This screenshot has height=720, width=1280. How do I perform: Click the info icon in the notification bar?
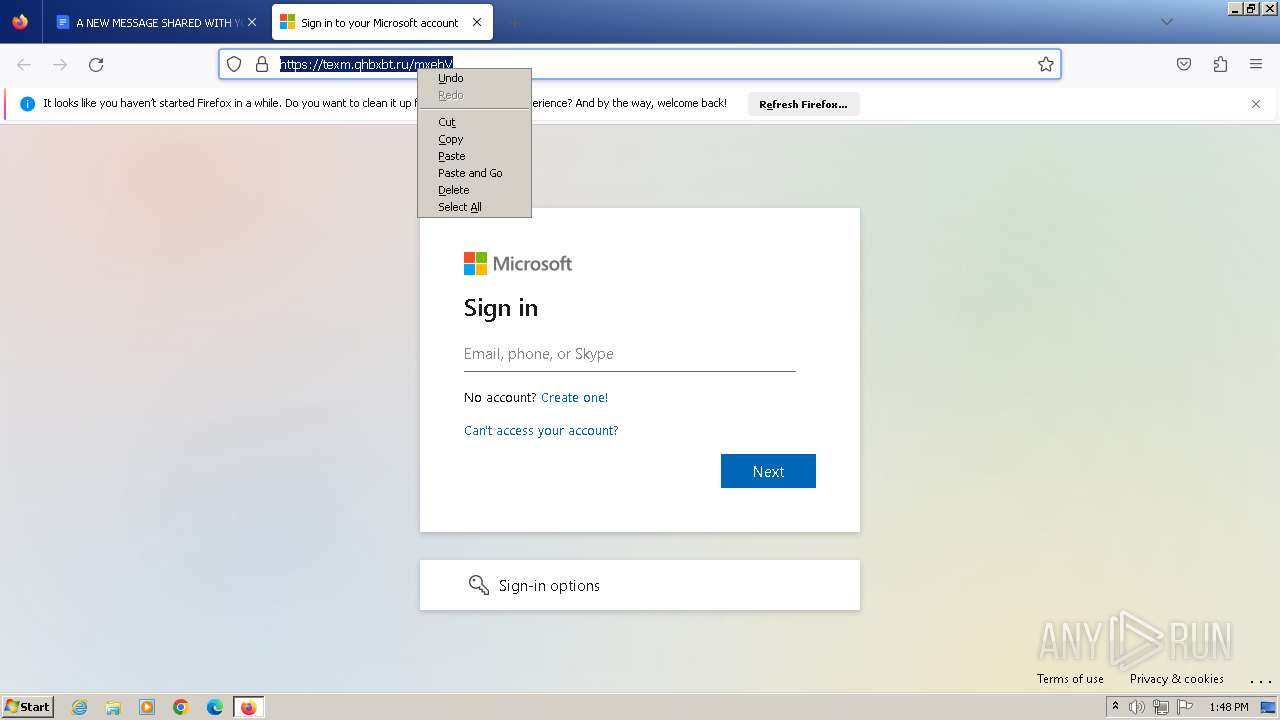27,104
